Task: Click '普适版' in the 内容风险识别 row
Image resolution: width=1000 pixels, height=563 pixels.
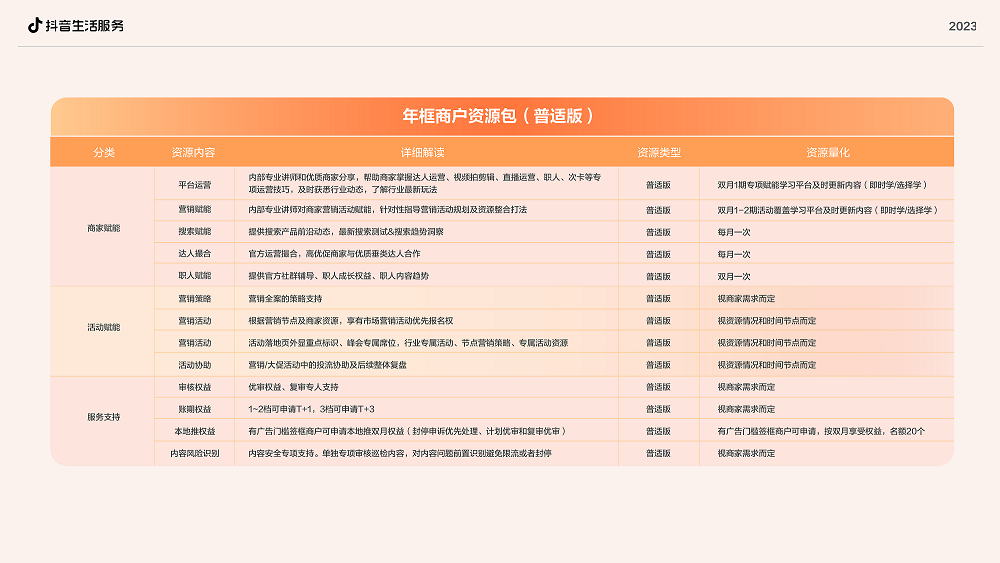Action: 658,453
